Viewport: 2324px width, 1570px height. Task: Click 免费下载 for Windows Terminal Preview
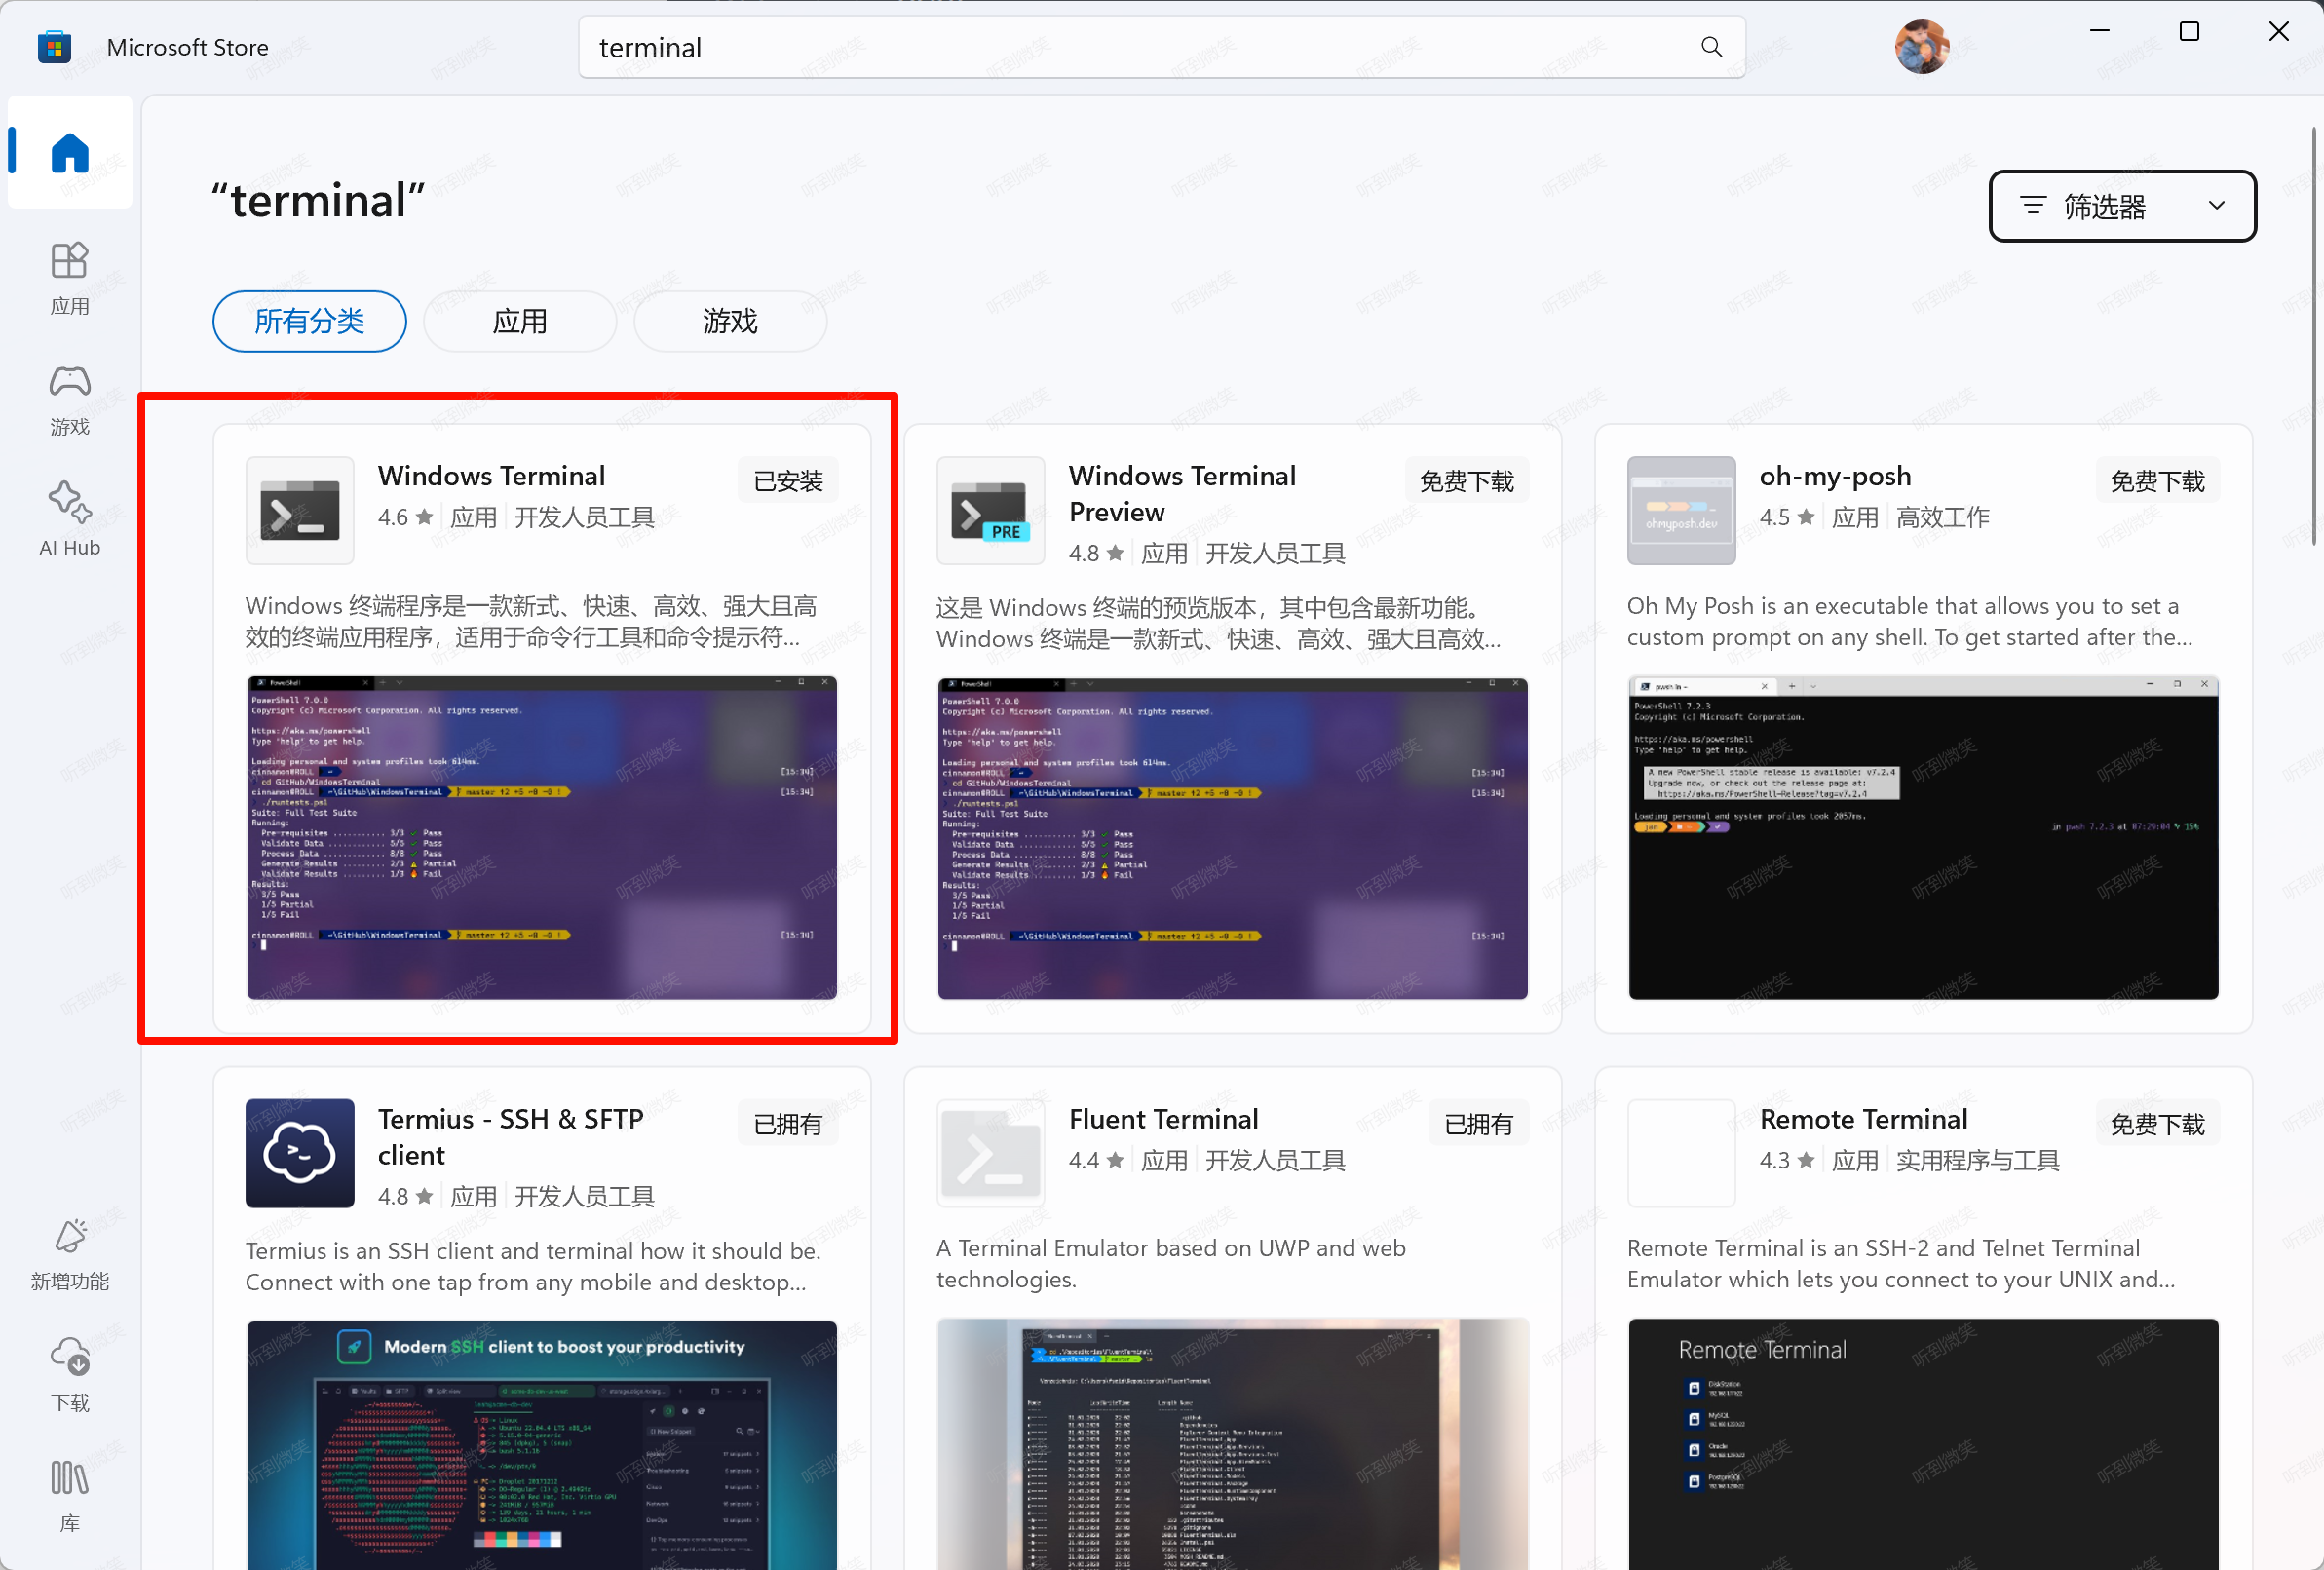coord(1467,481)
